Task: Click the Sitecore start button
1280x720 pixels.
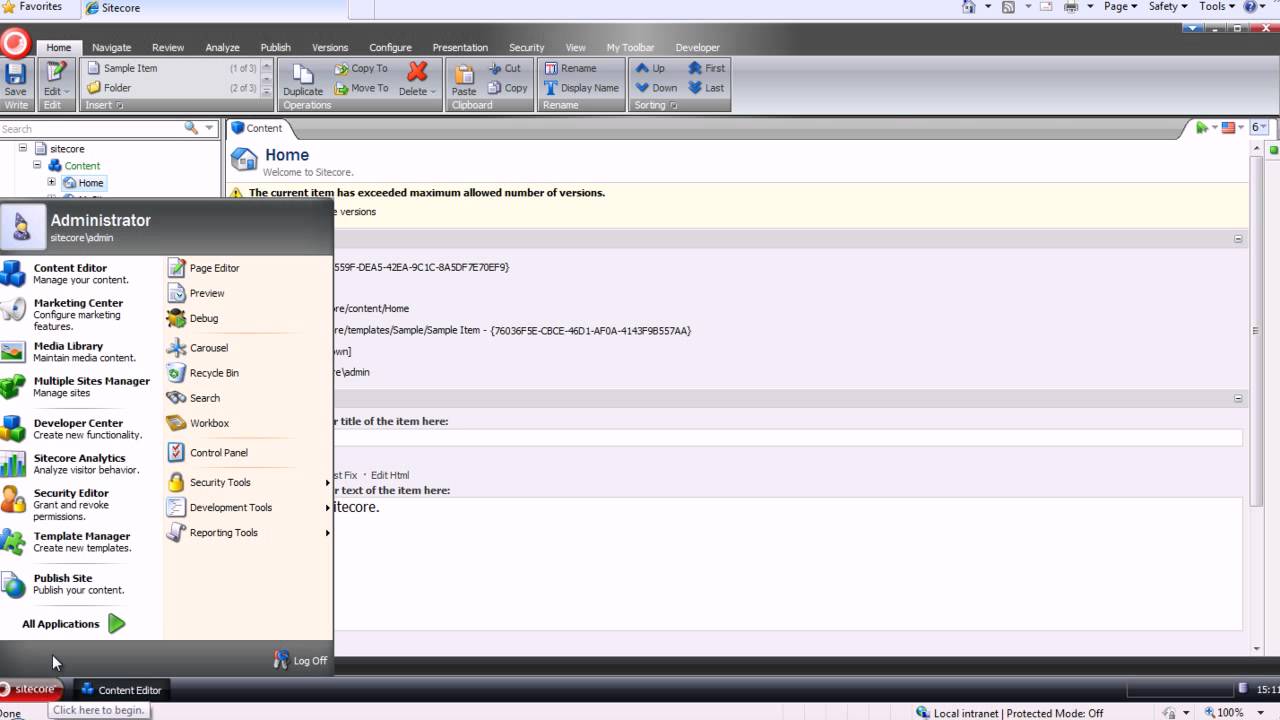Action: pyautogui.click(x=31, y=689)
